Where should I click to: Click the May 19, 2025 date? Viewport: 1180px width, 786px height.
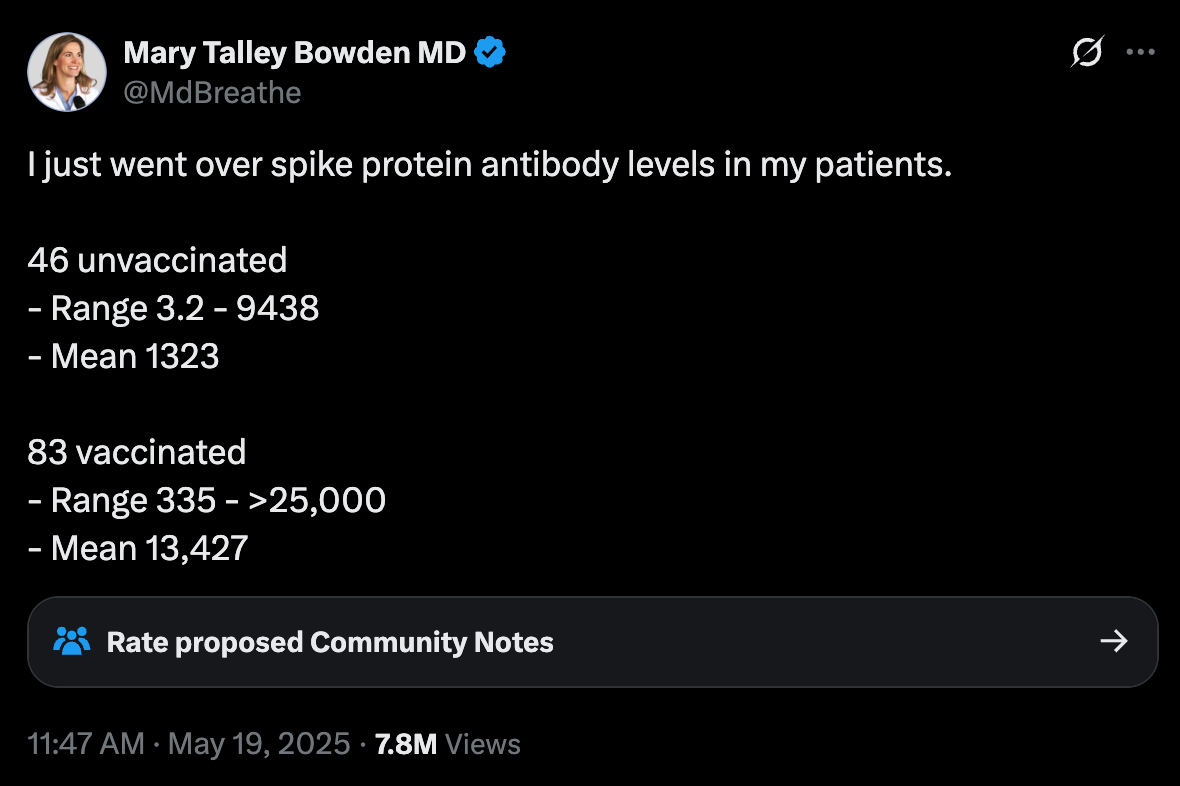259,744
